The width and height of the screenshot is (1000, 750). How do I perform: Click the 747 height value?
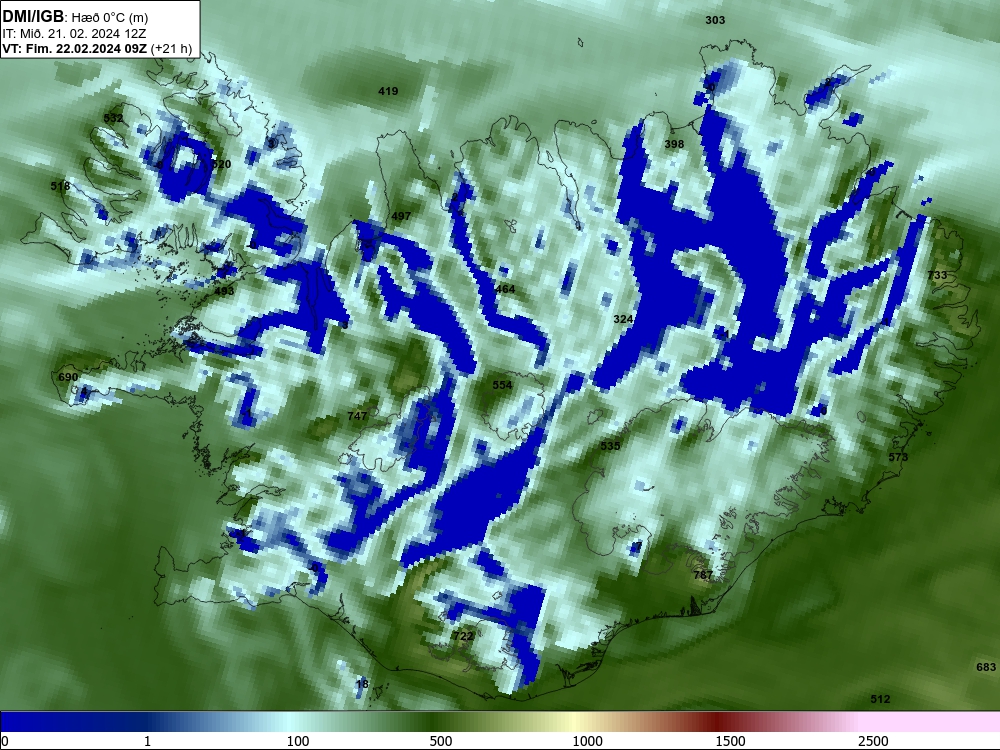[x=357, y=416]
